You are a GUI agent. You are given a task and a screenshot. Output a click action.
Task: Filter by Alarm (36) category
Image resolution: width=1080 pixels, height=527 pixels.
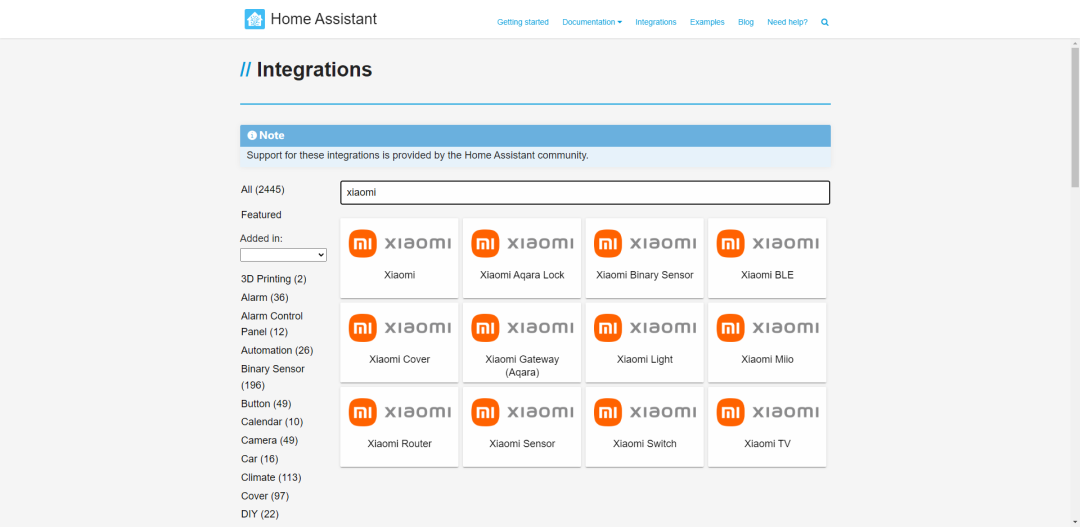[264, 298]
